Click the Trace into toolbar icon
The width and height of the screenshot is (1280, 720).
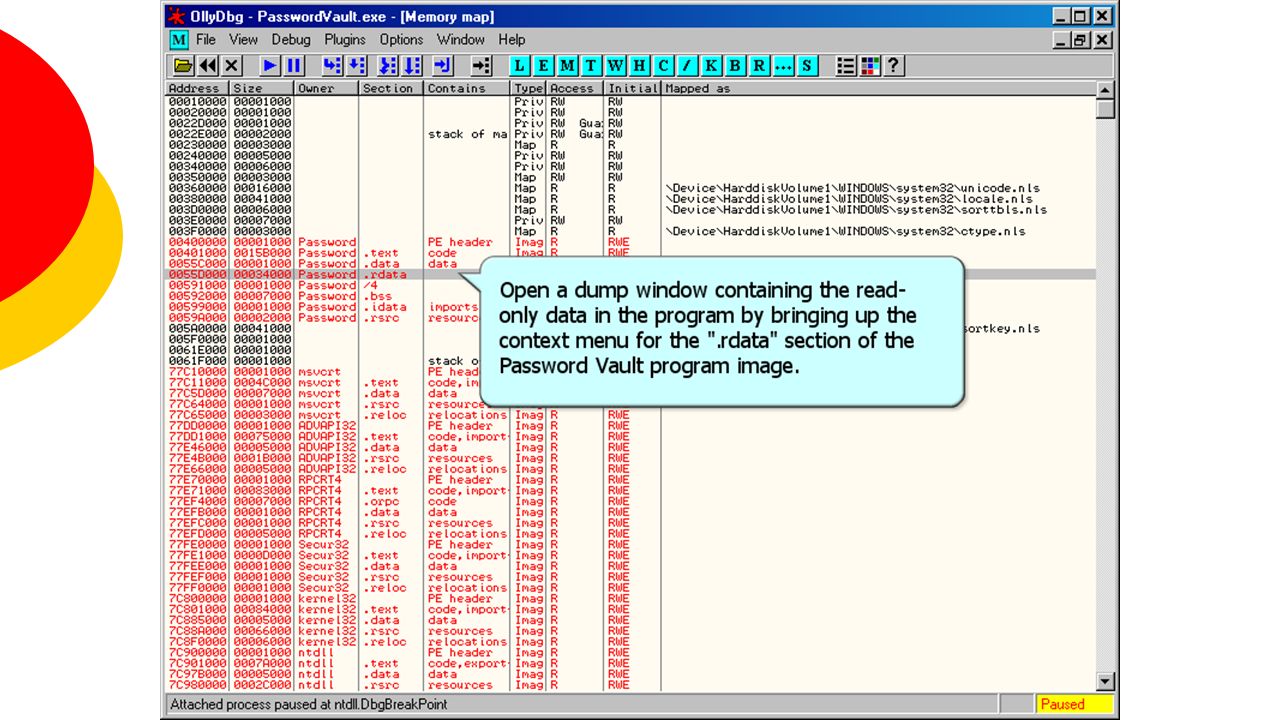[389, 66]
